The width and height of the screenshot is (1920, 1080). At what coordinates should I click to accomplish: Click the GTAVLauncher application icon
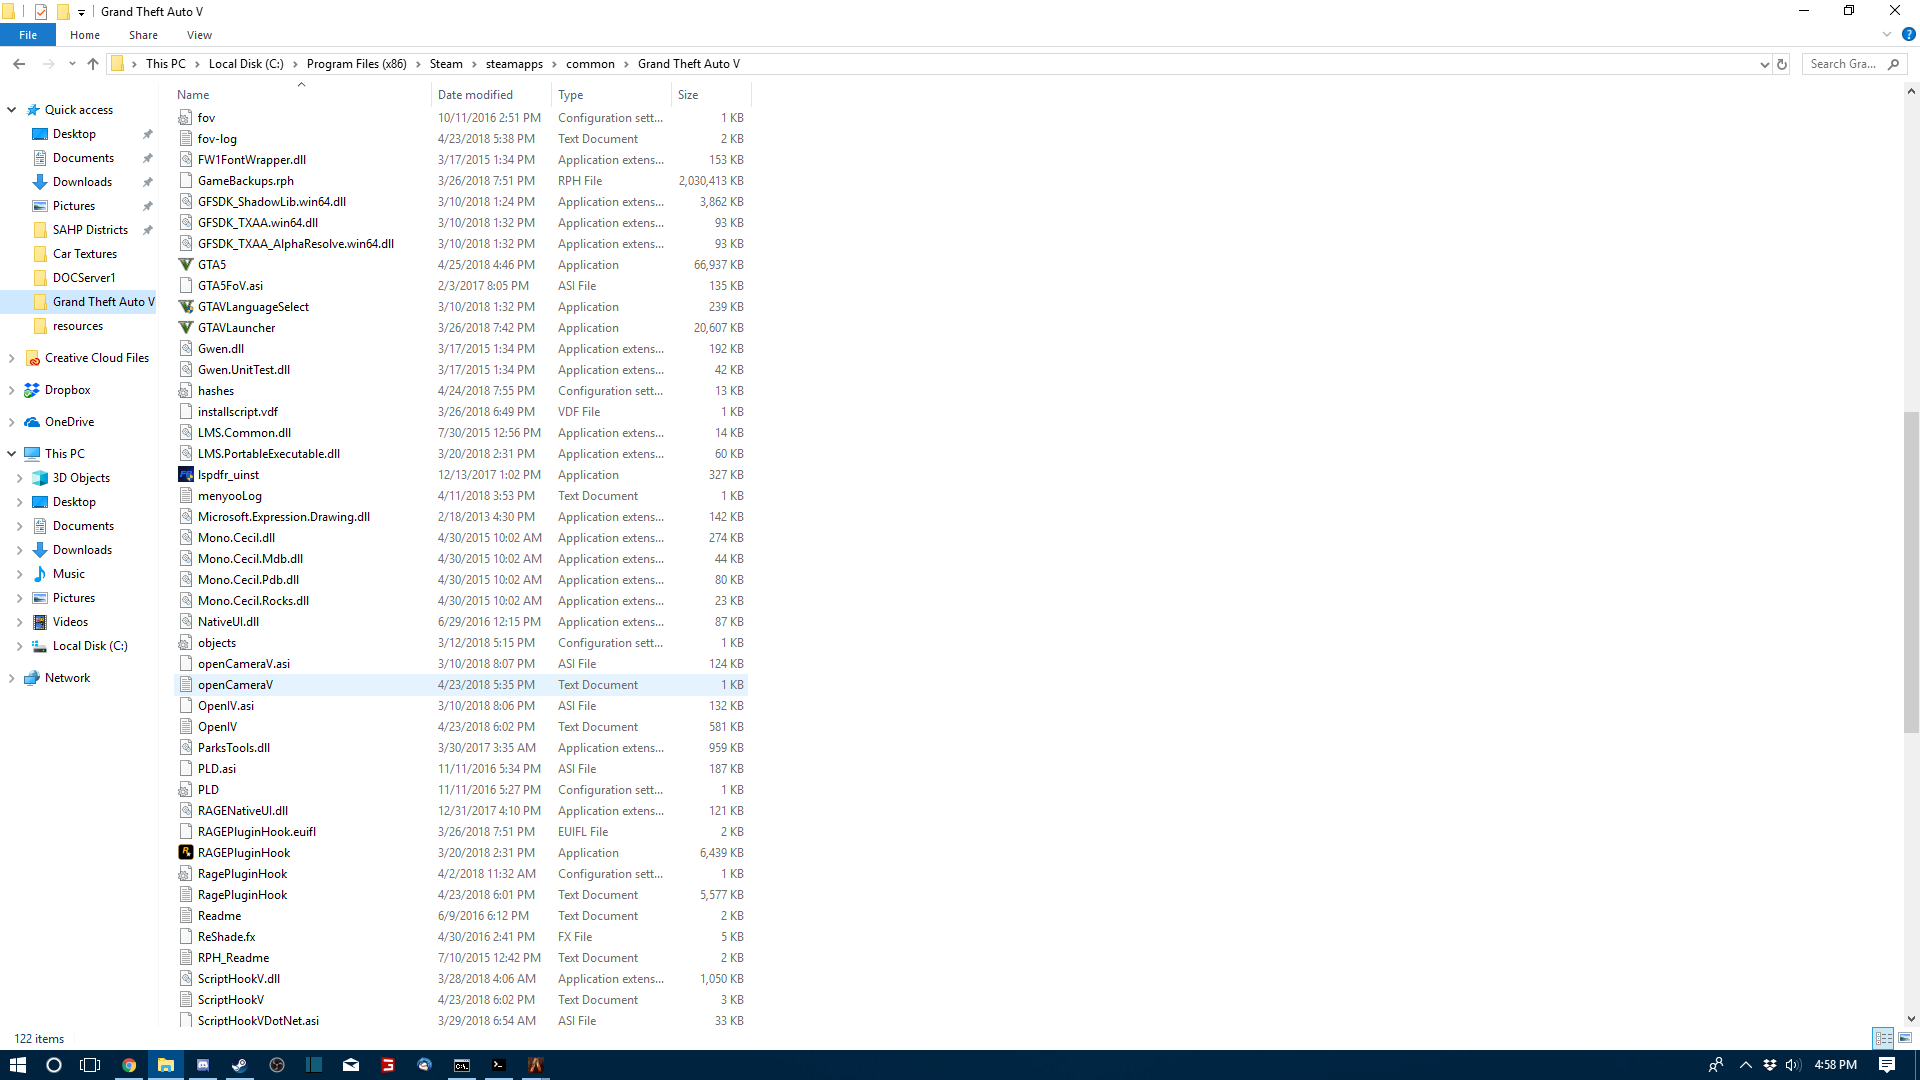coord(185,328)
